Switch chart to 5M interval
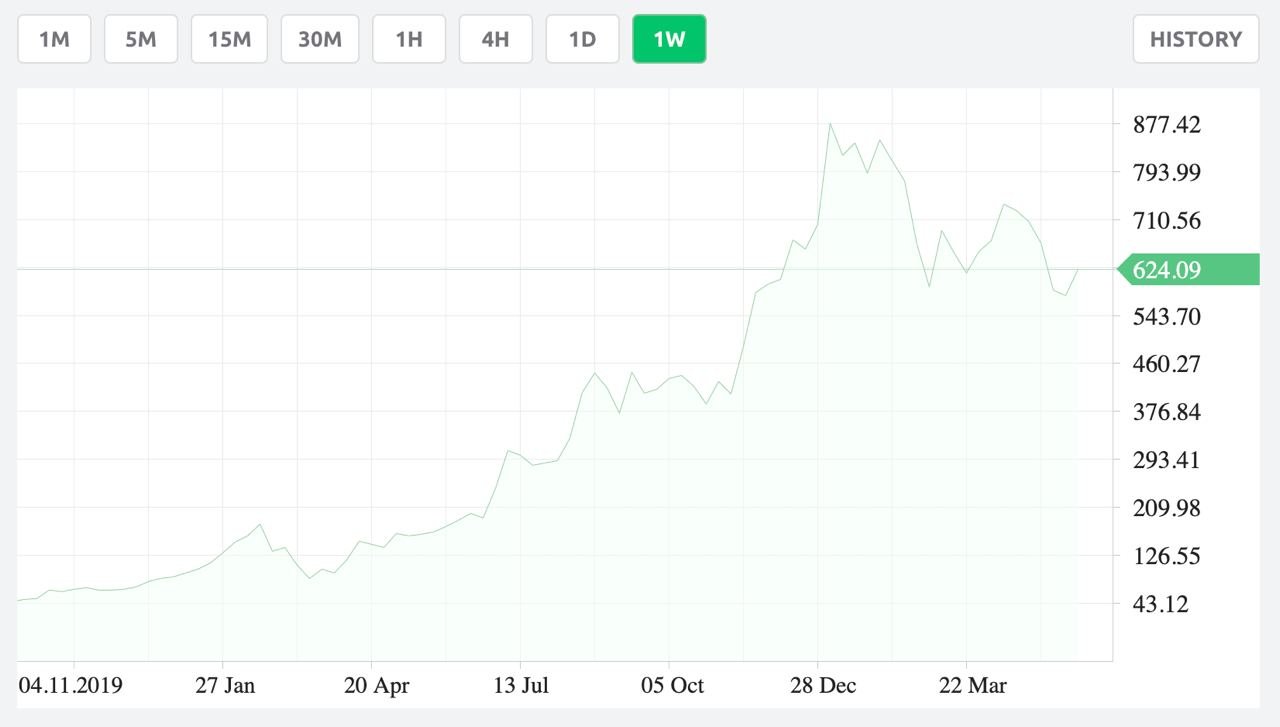 pos(141,39)
